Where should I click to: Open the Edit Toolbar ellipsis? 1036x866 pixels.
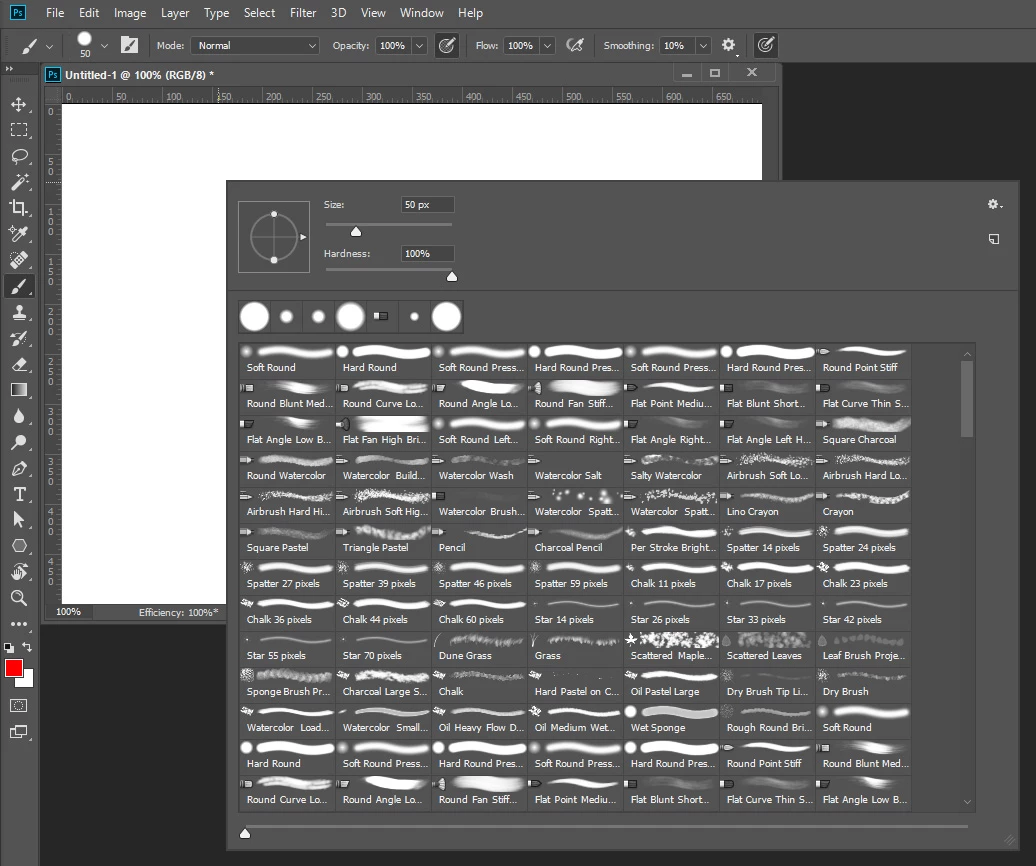19,624
